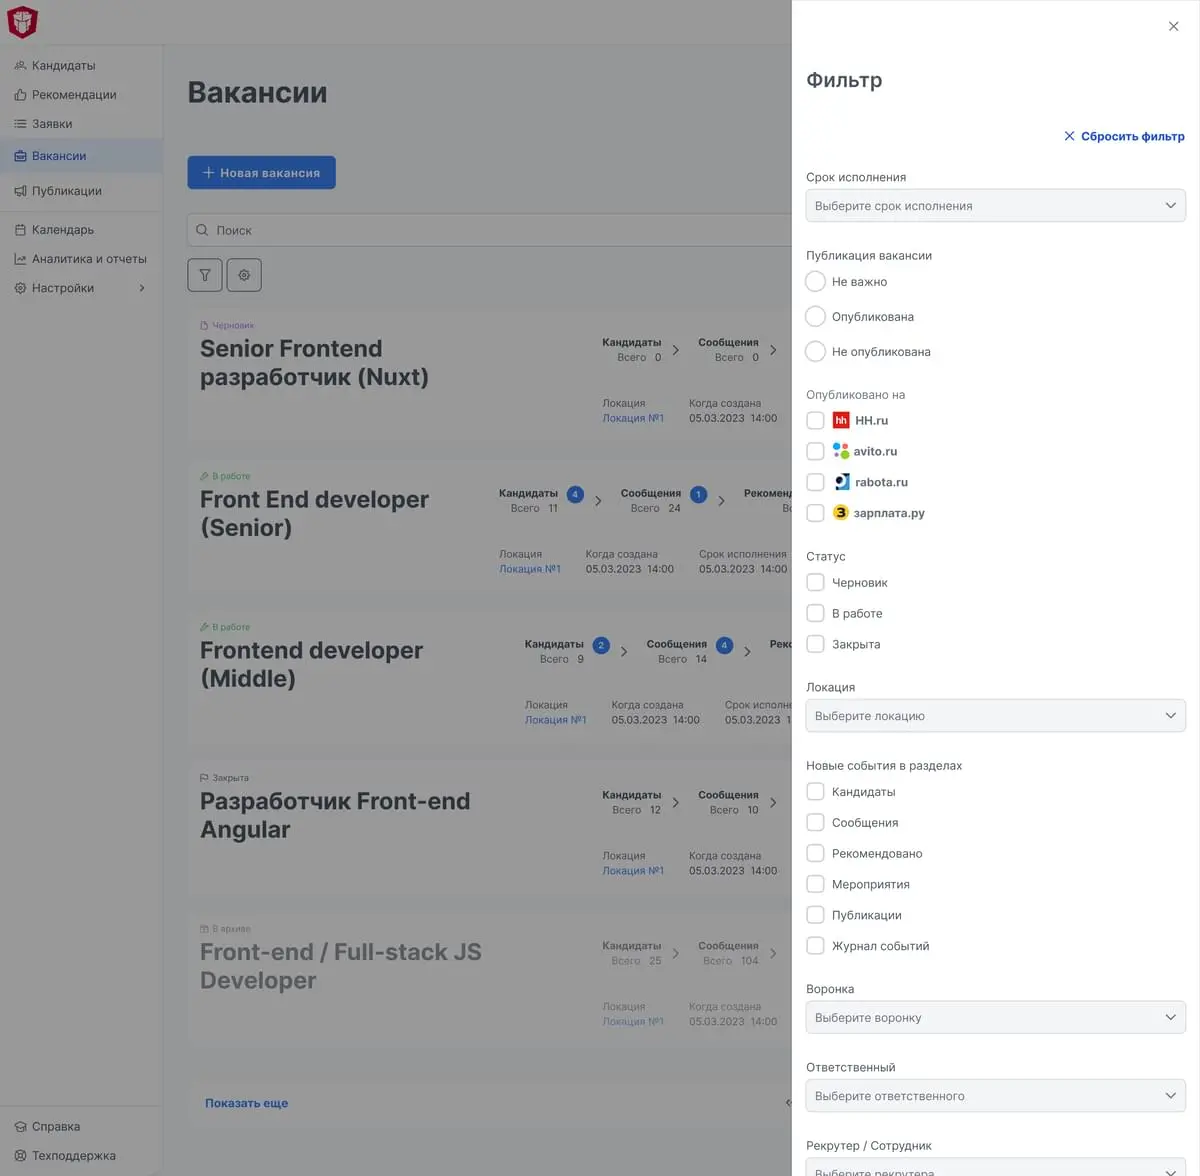
Task: Click the app logo in top-left corner
Action: pyautogui.click(x=22, y=22)
